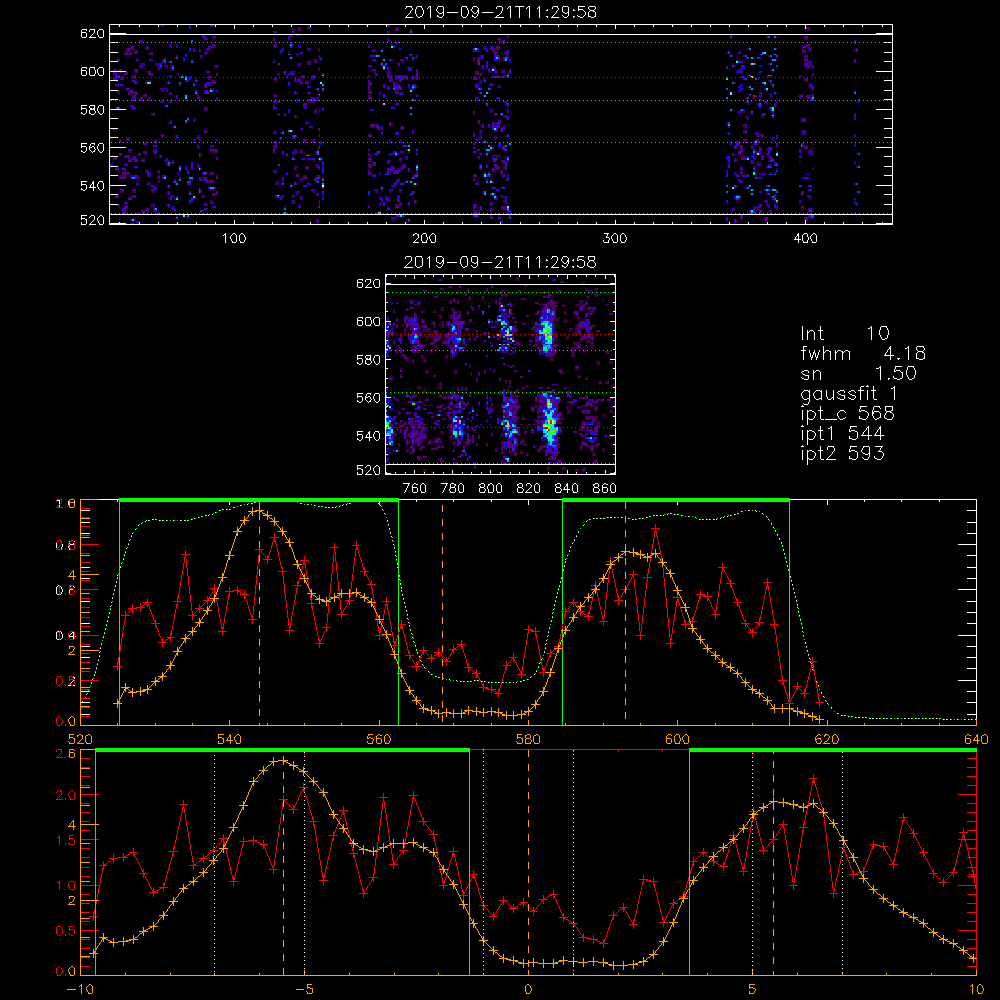Click x-axis label 540 on third profile plot
The width and height of the screenshot is (1000, 1000).
tap(230, 740)
